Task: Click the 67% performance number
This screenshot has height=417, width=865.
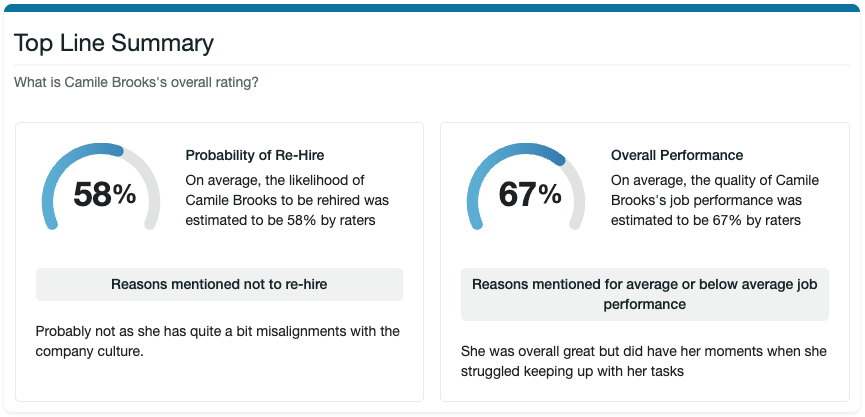Action: pos(529,194)
